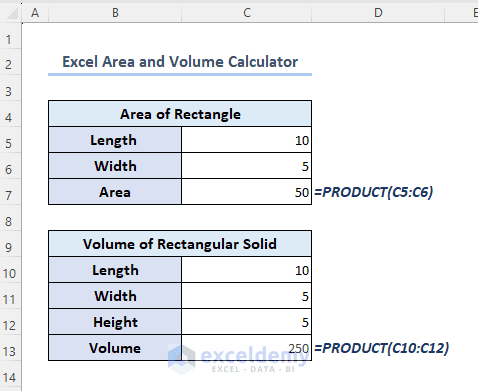Select column C header

click(x=247, y=13)
